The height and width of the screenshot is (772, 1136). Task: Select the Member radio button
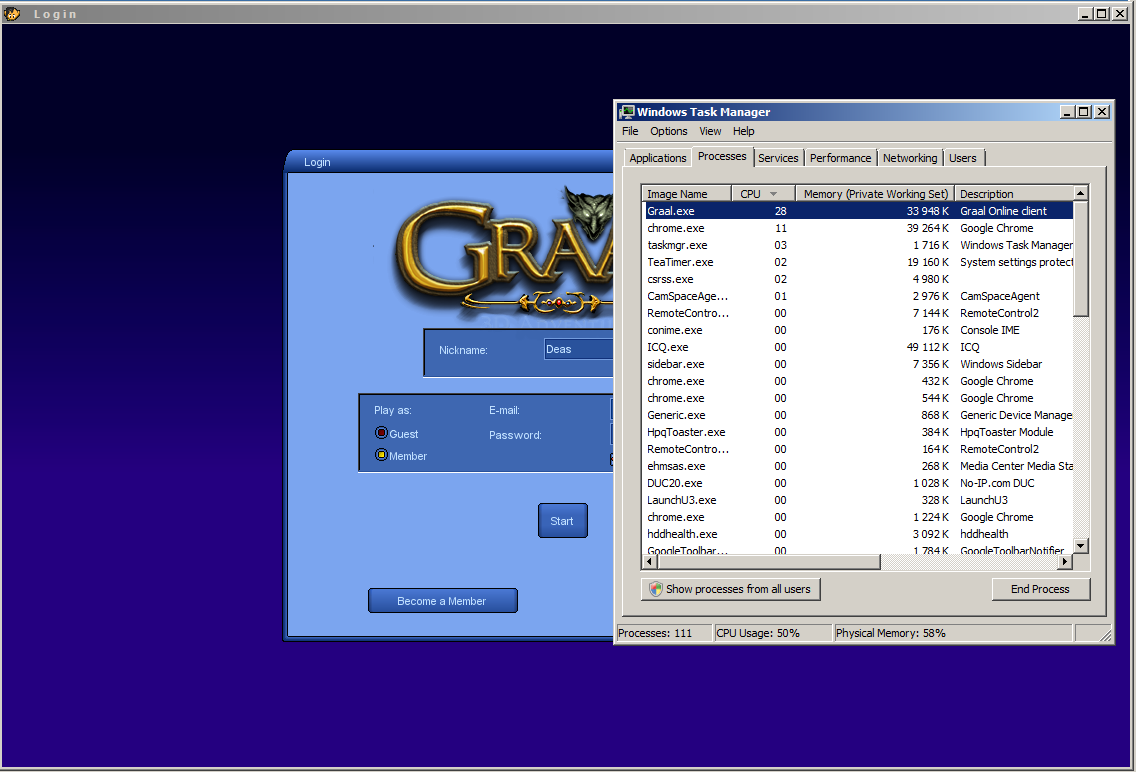tap(381, 455)
